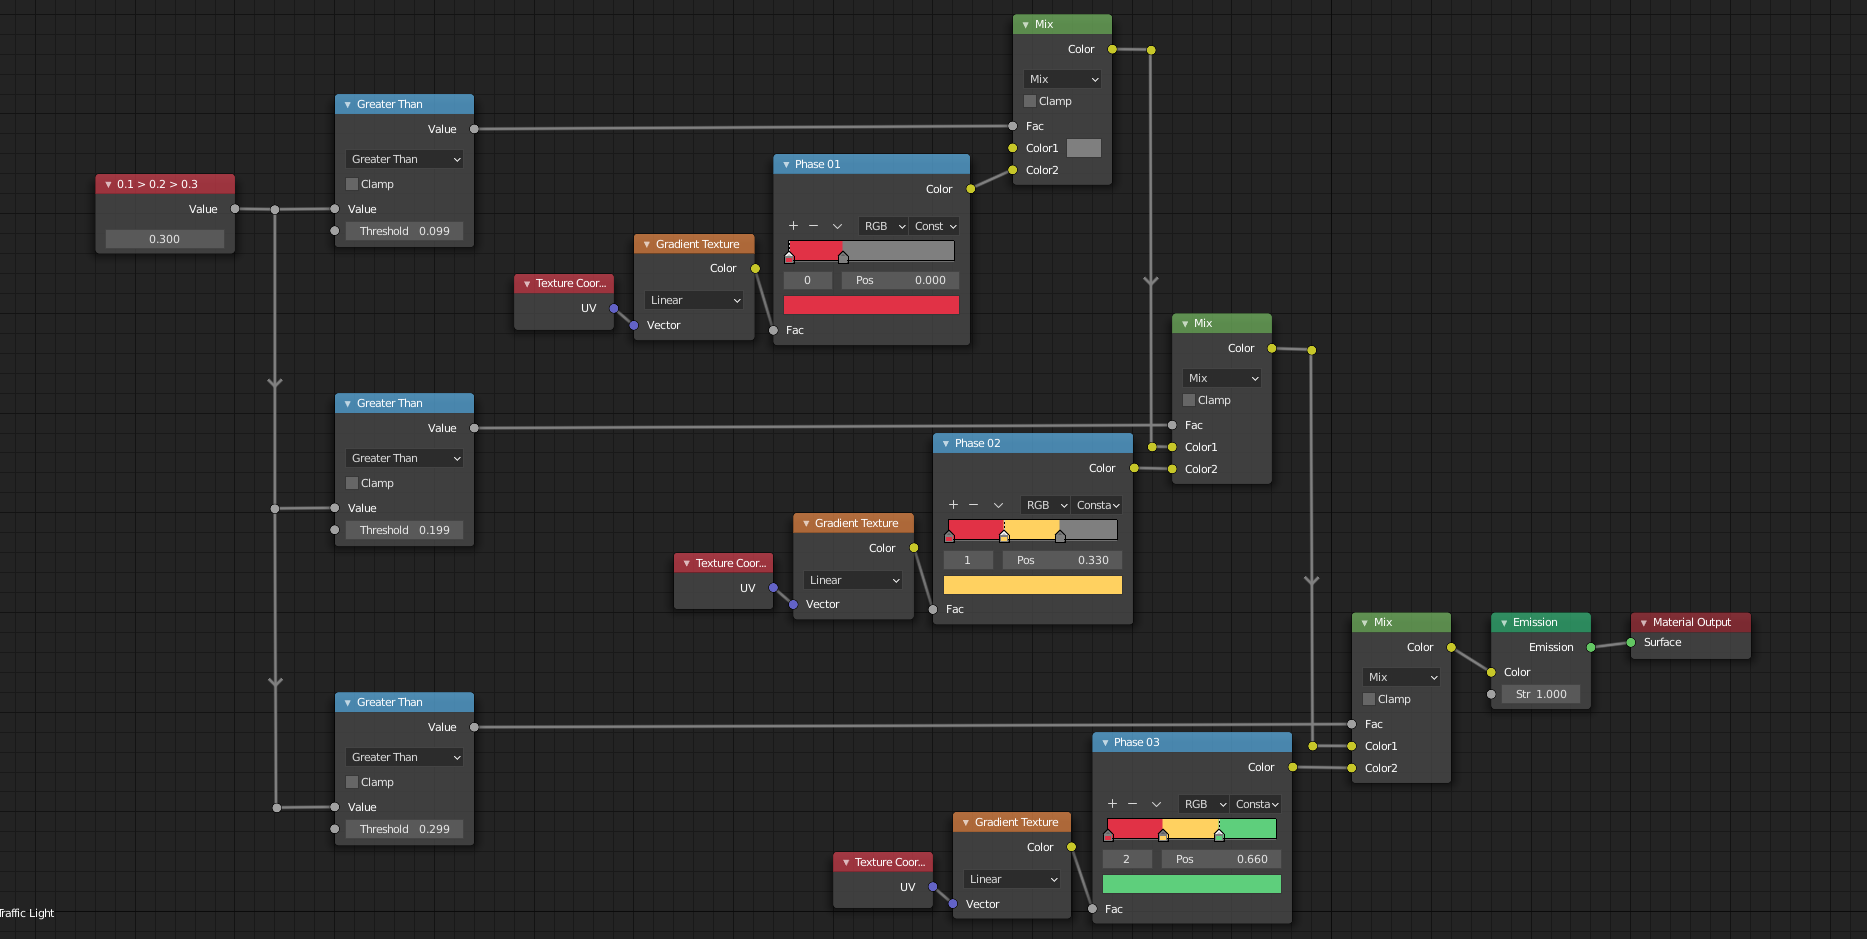The height and width of the screenshot is (939, 1867).
Task: Add a color stop in Phase 02 ramp
Action: (x=953, y=505)
